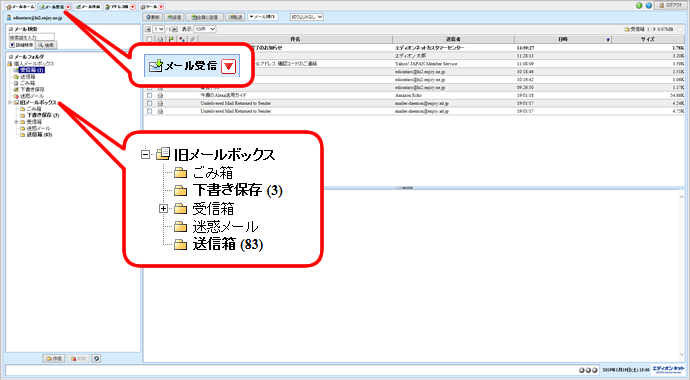Click the 件名 subject column header
The width and height of the screenshot is (690, 380).
tap(295, 40)
